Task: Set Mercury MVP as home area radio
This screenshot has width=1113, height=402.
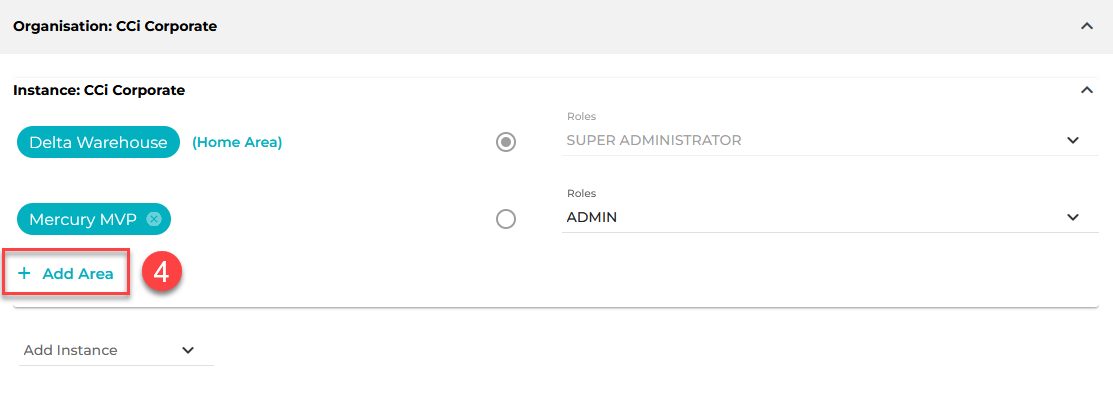Action: [505, 219]
